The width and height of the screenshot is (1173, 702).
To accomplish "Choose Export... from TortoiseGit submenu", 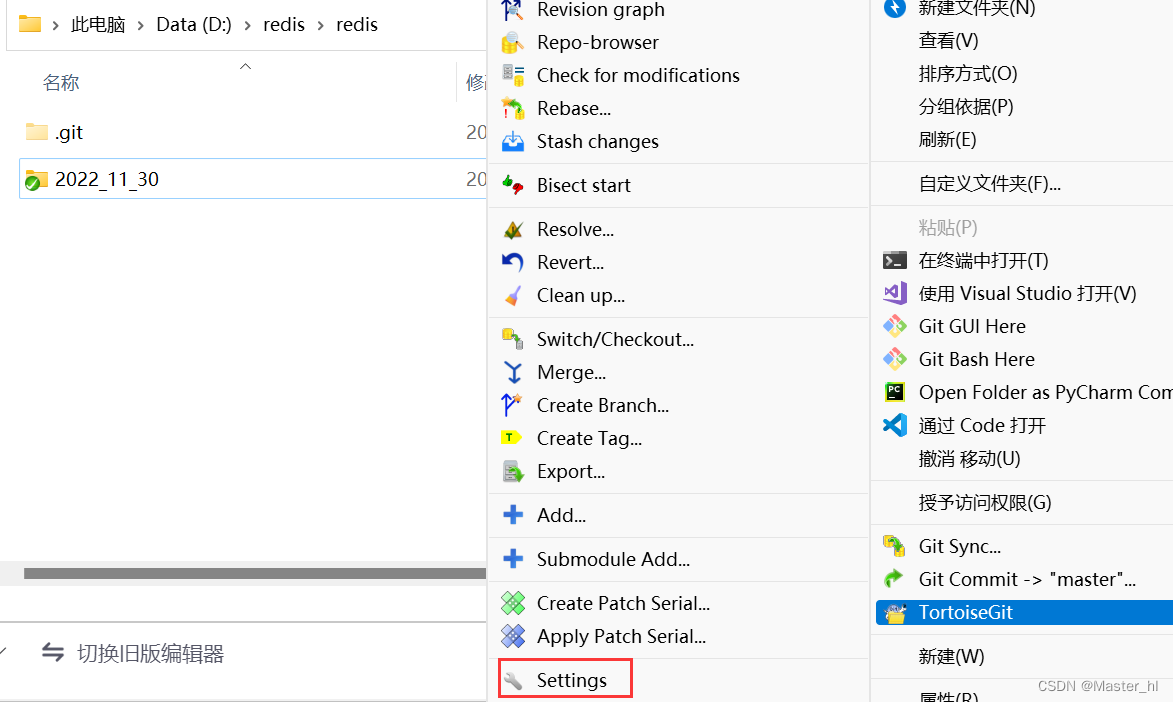I will click(678, 471).
